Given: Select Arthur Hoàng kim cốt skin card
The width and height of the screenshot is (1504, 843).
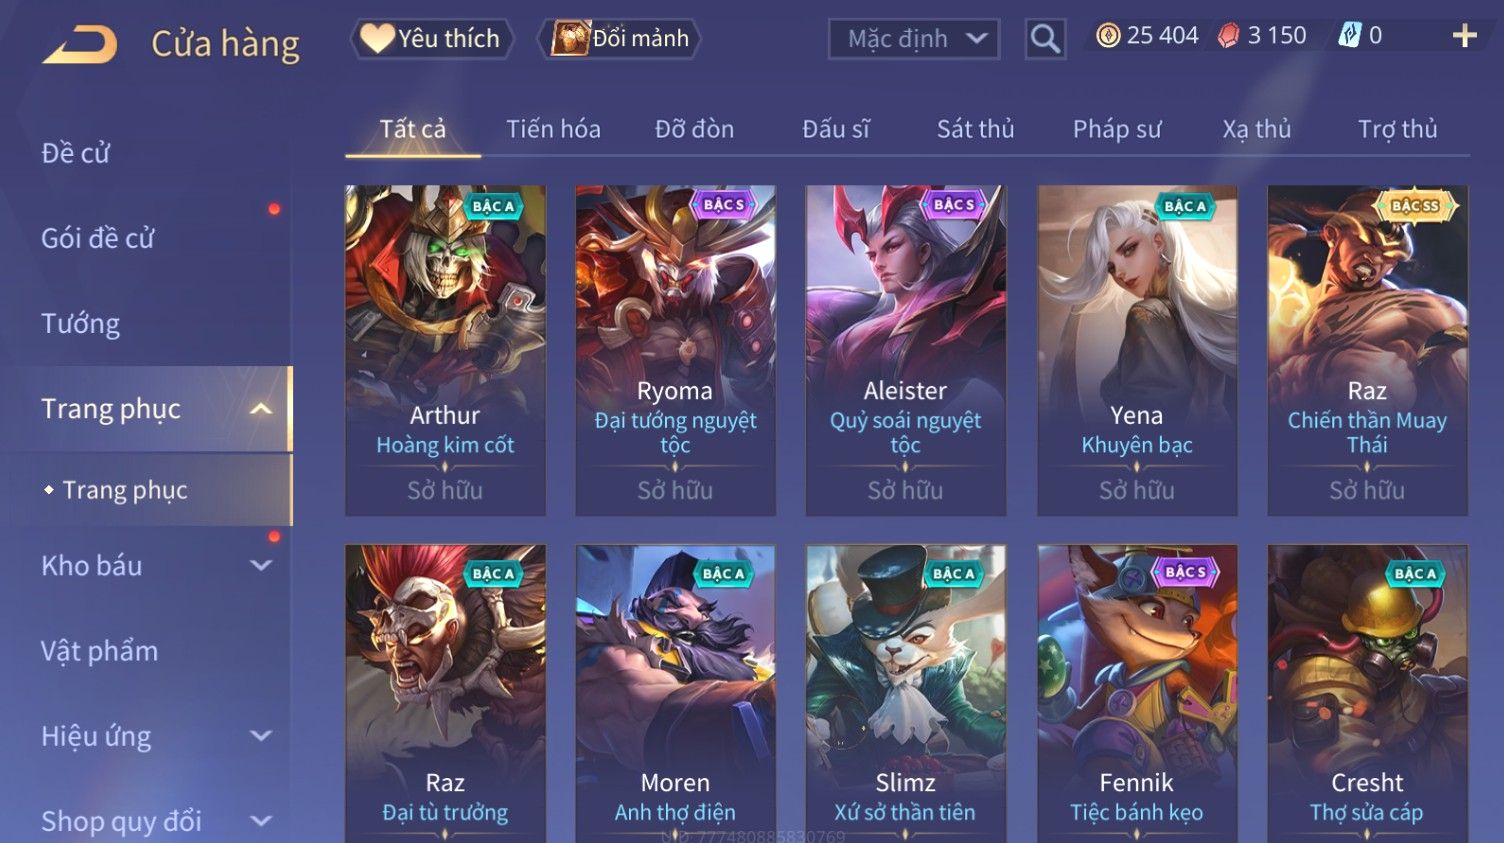Looking at the screenshot, I should click(445, 350).
